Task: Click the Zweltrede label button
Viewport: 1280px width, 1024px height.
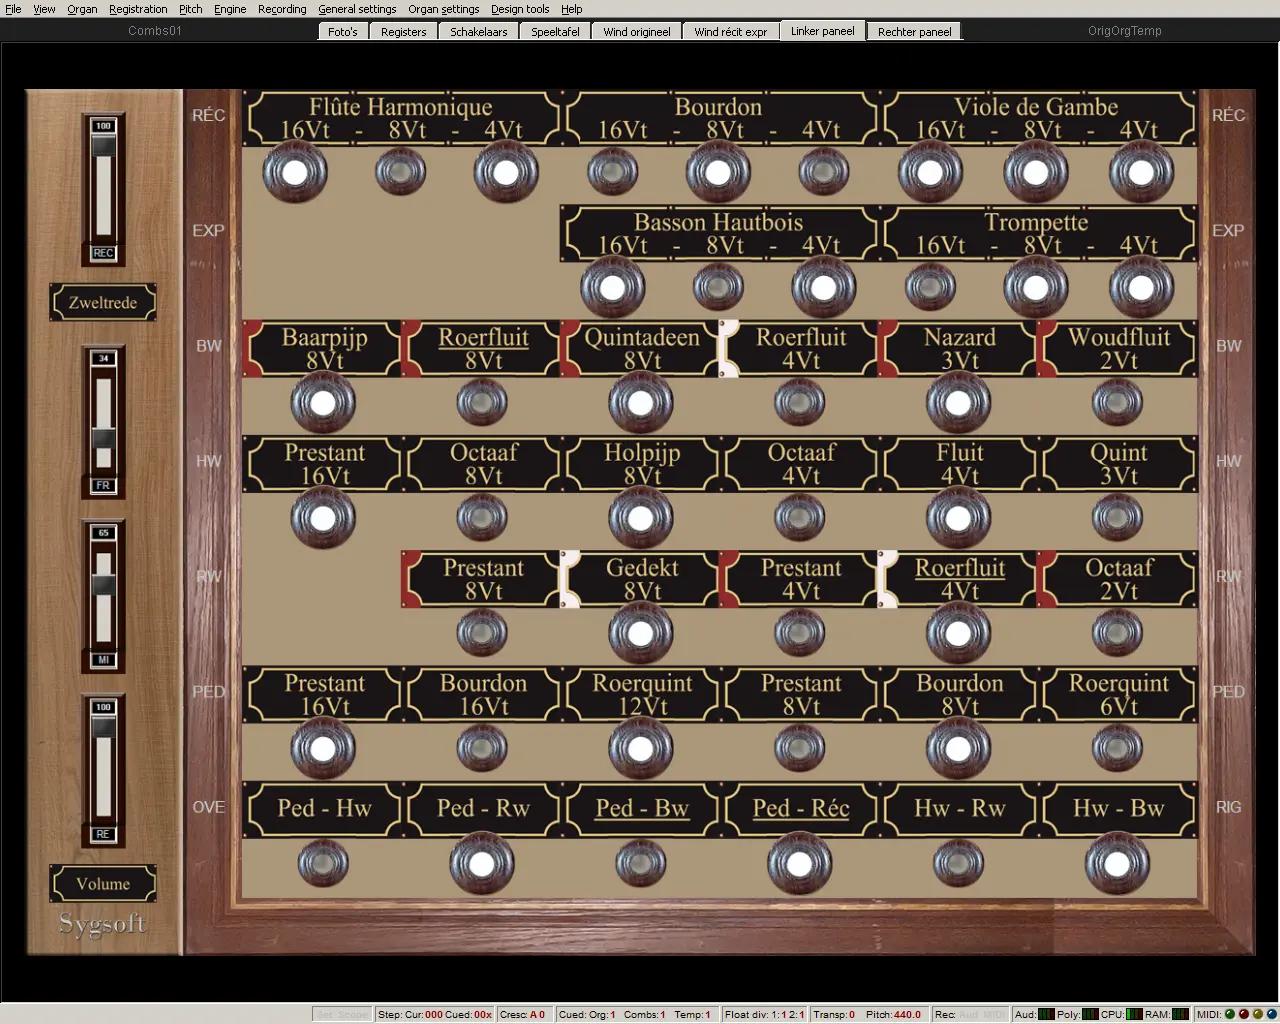Action: [103, 303]
